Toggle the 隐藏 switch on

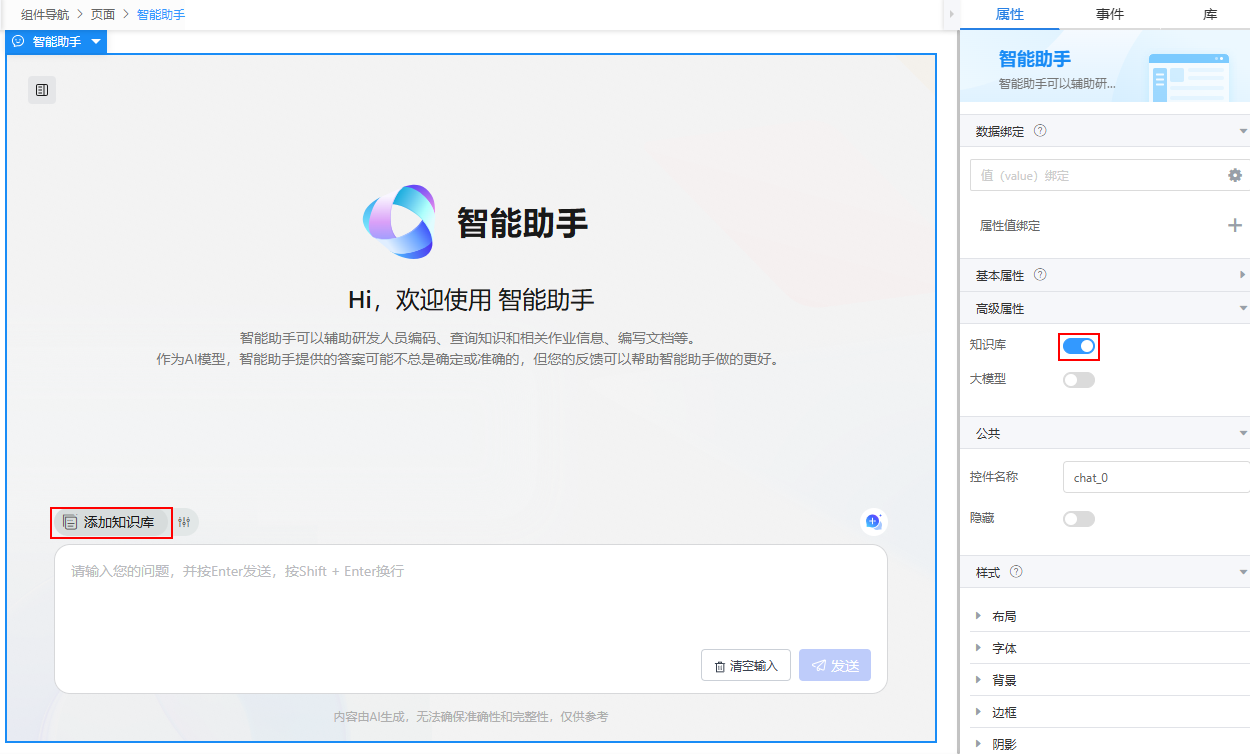coord(1079,519)
